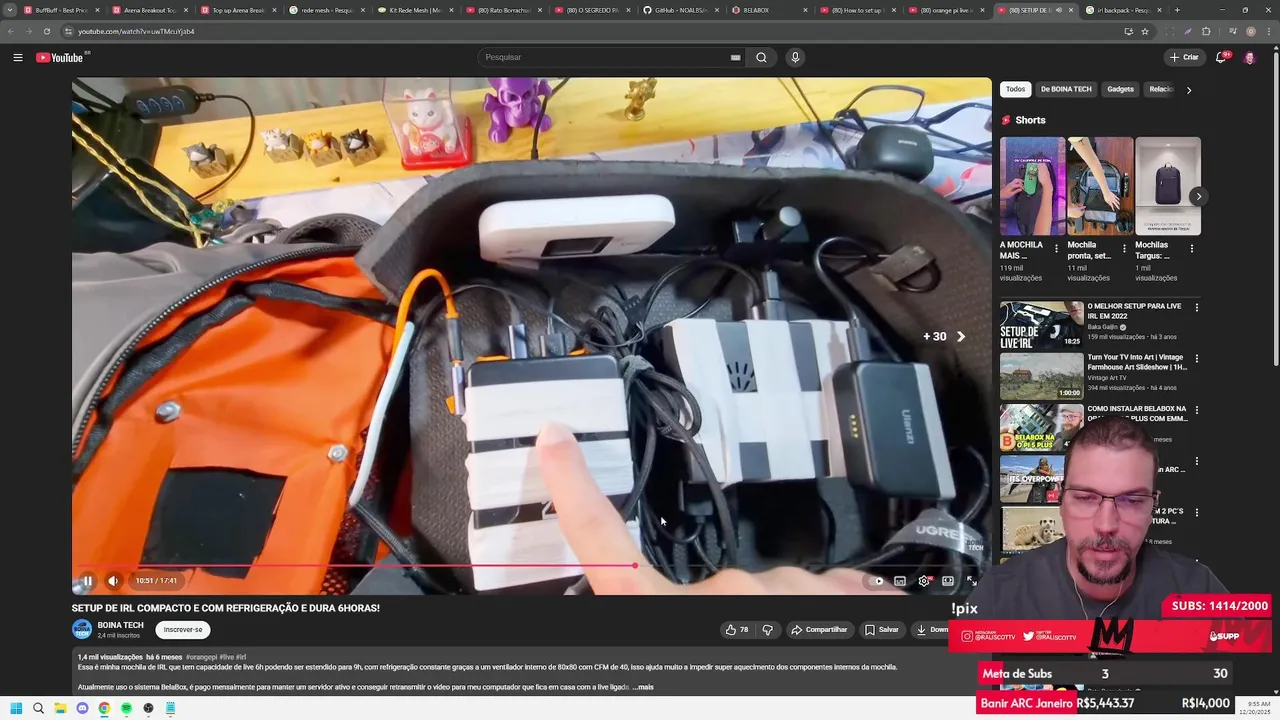Screen dimensions: 1280x720
Task: Go back with the browser back arrow
Action: (x=10, y=31)
